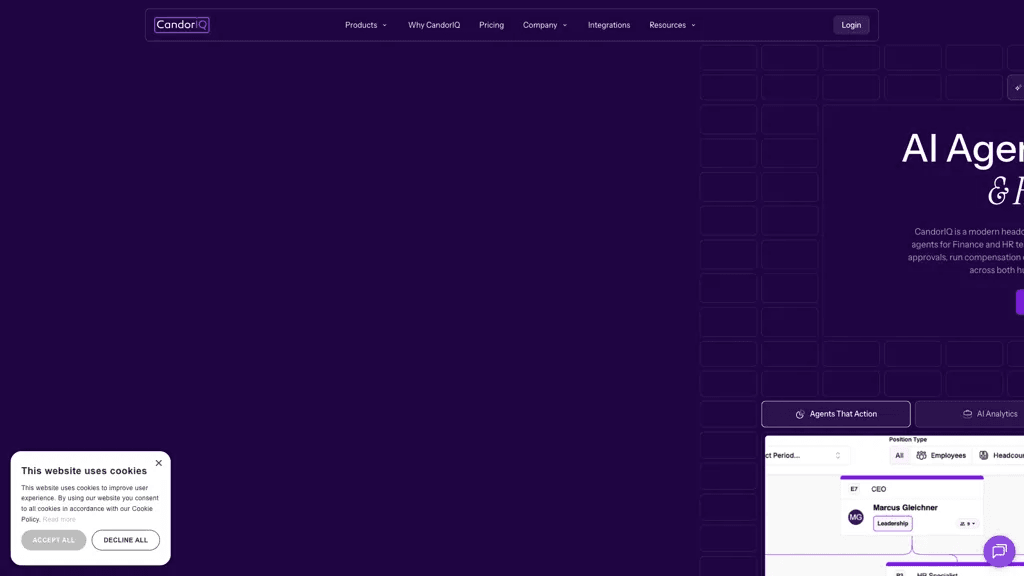Select the All position type filter

click(x=899, y=455)
